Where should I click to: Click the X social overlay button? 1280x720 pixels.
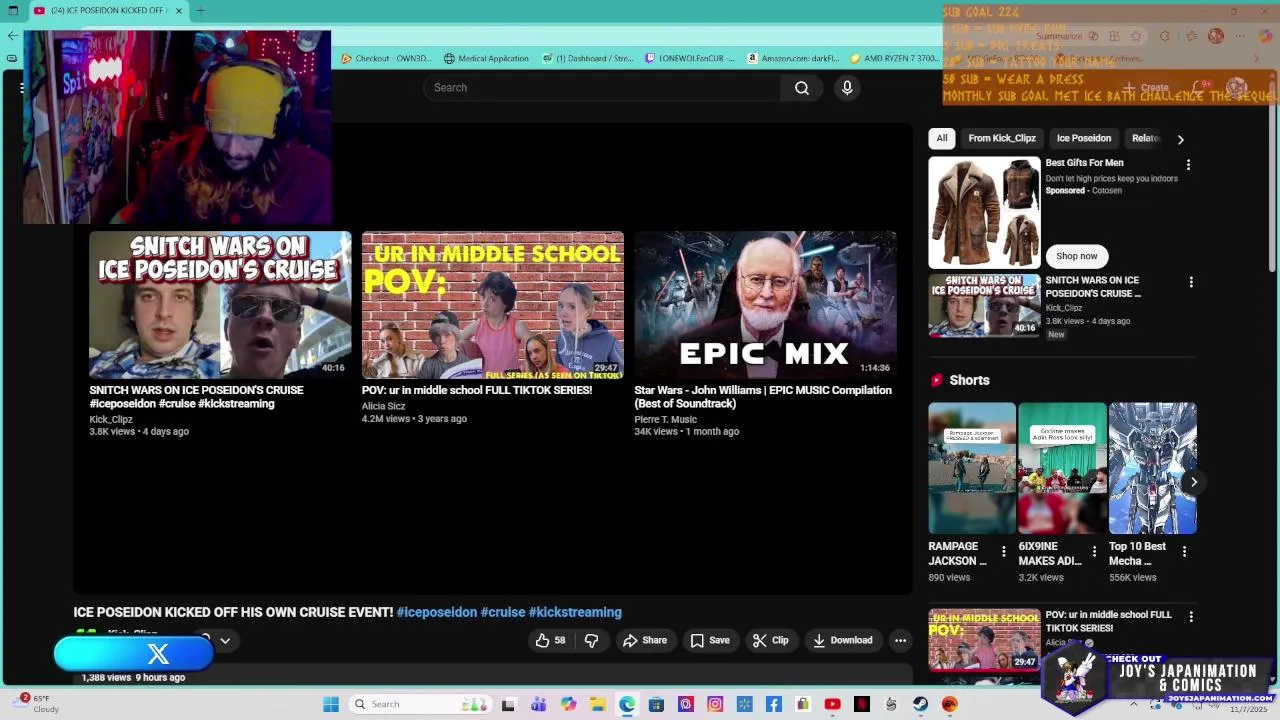point(134,654)
